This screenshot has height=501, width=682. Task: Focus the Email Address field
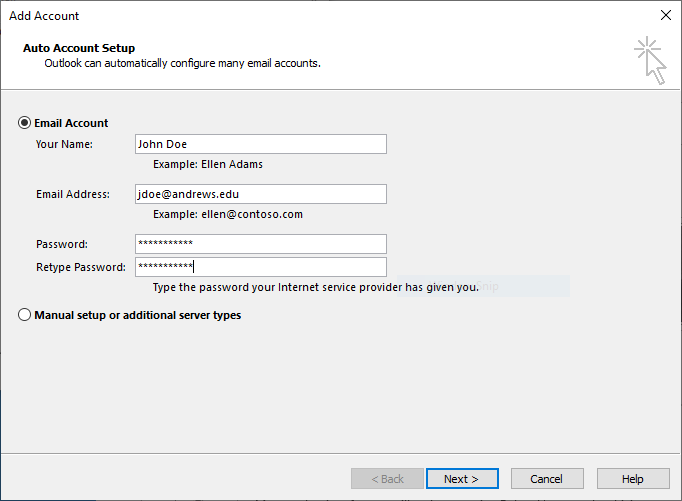[261, 194]
